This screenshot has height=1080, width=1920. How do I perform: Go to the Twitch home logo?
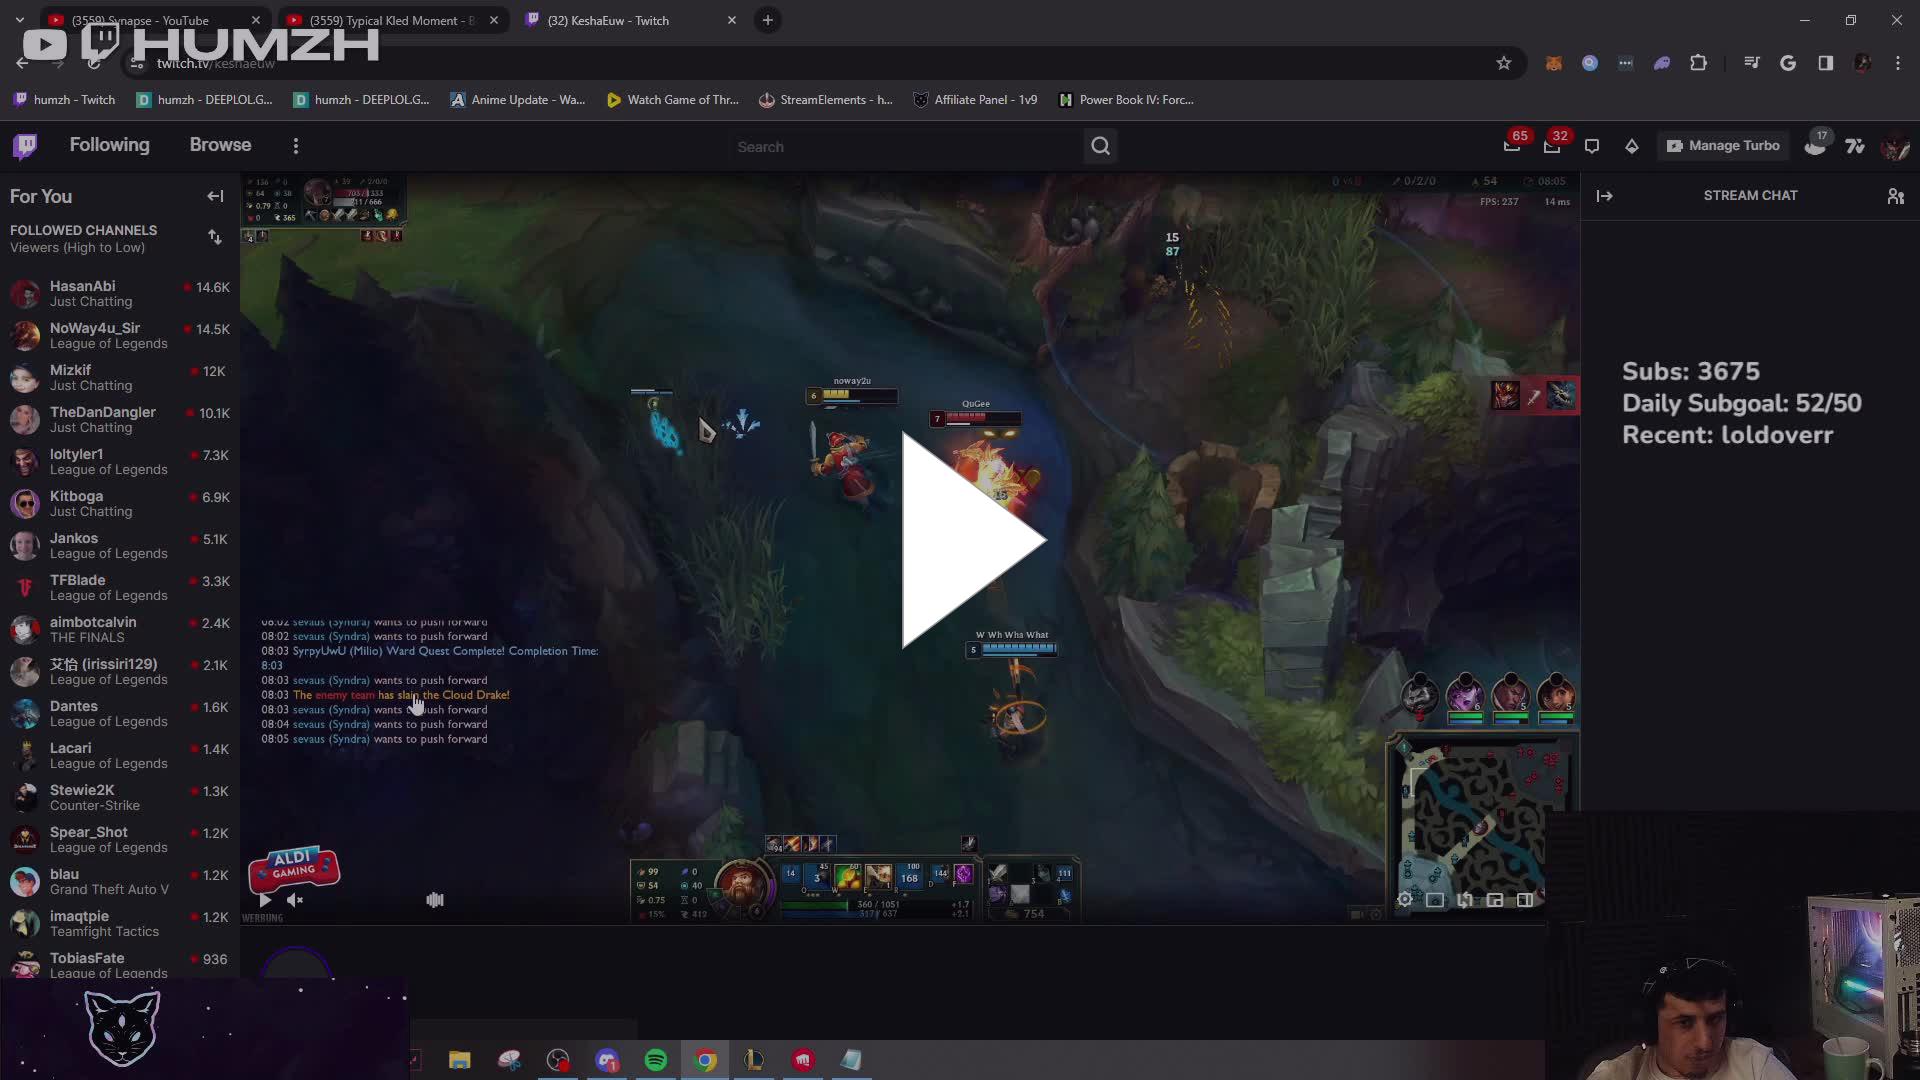(25, 146)
